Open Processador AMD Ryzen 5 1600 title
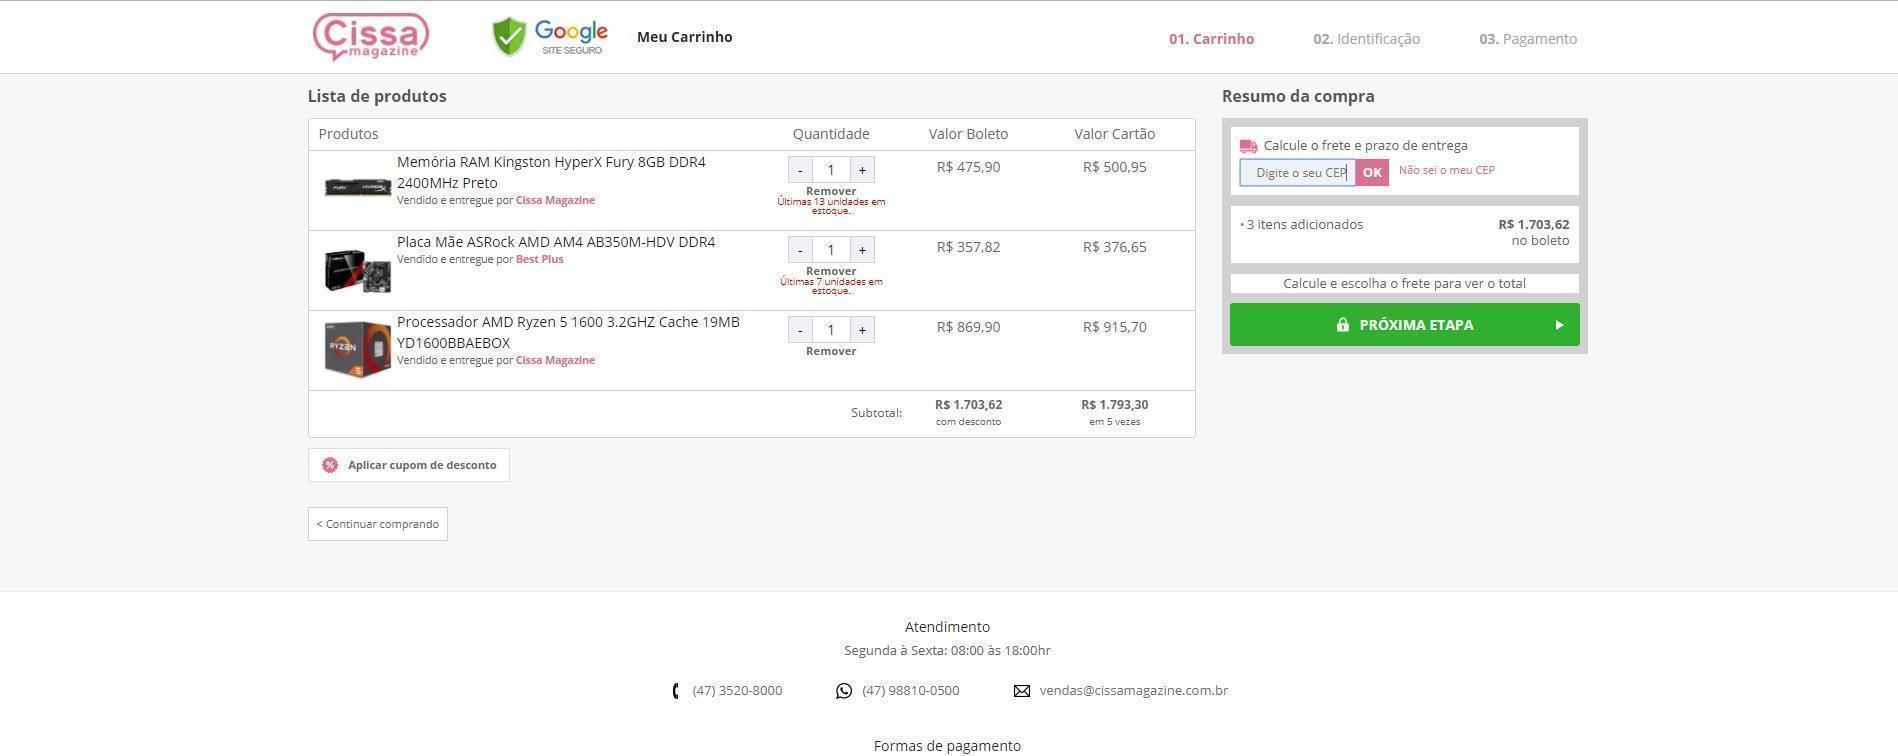Image resolution: width=1898 pixels, height=756 pixels. 568,332
